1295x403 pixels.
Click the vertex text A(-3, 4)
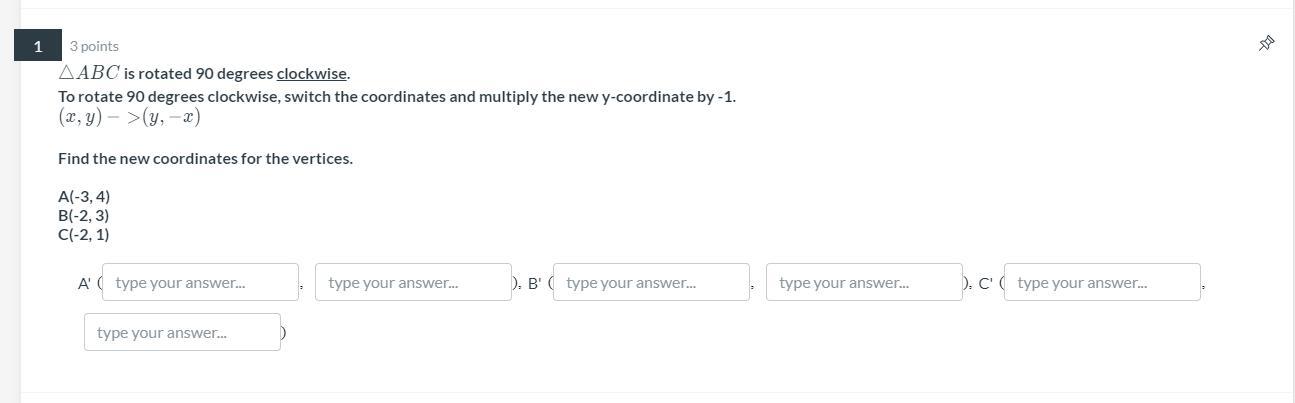(84, 196)
